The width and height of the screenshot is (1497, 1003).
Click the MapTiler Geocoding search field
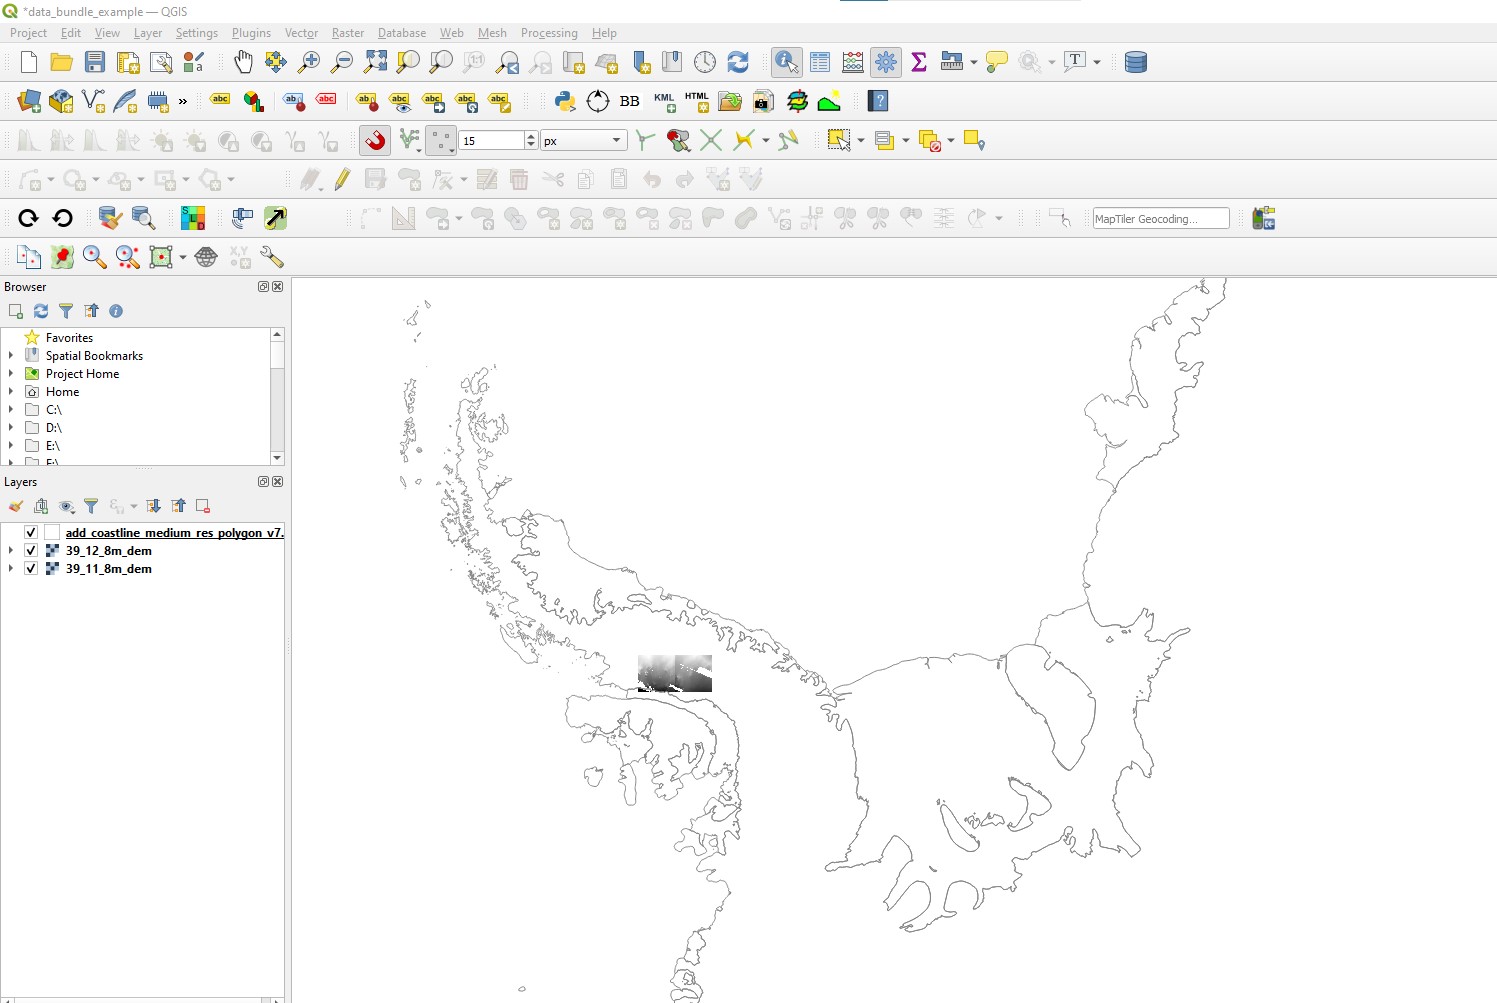pyautogui.click(x=1161, y=218)
